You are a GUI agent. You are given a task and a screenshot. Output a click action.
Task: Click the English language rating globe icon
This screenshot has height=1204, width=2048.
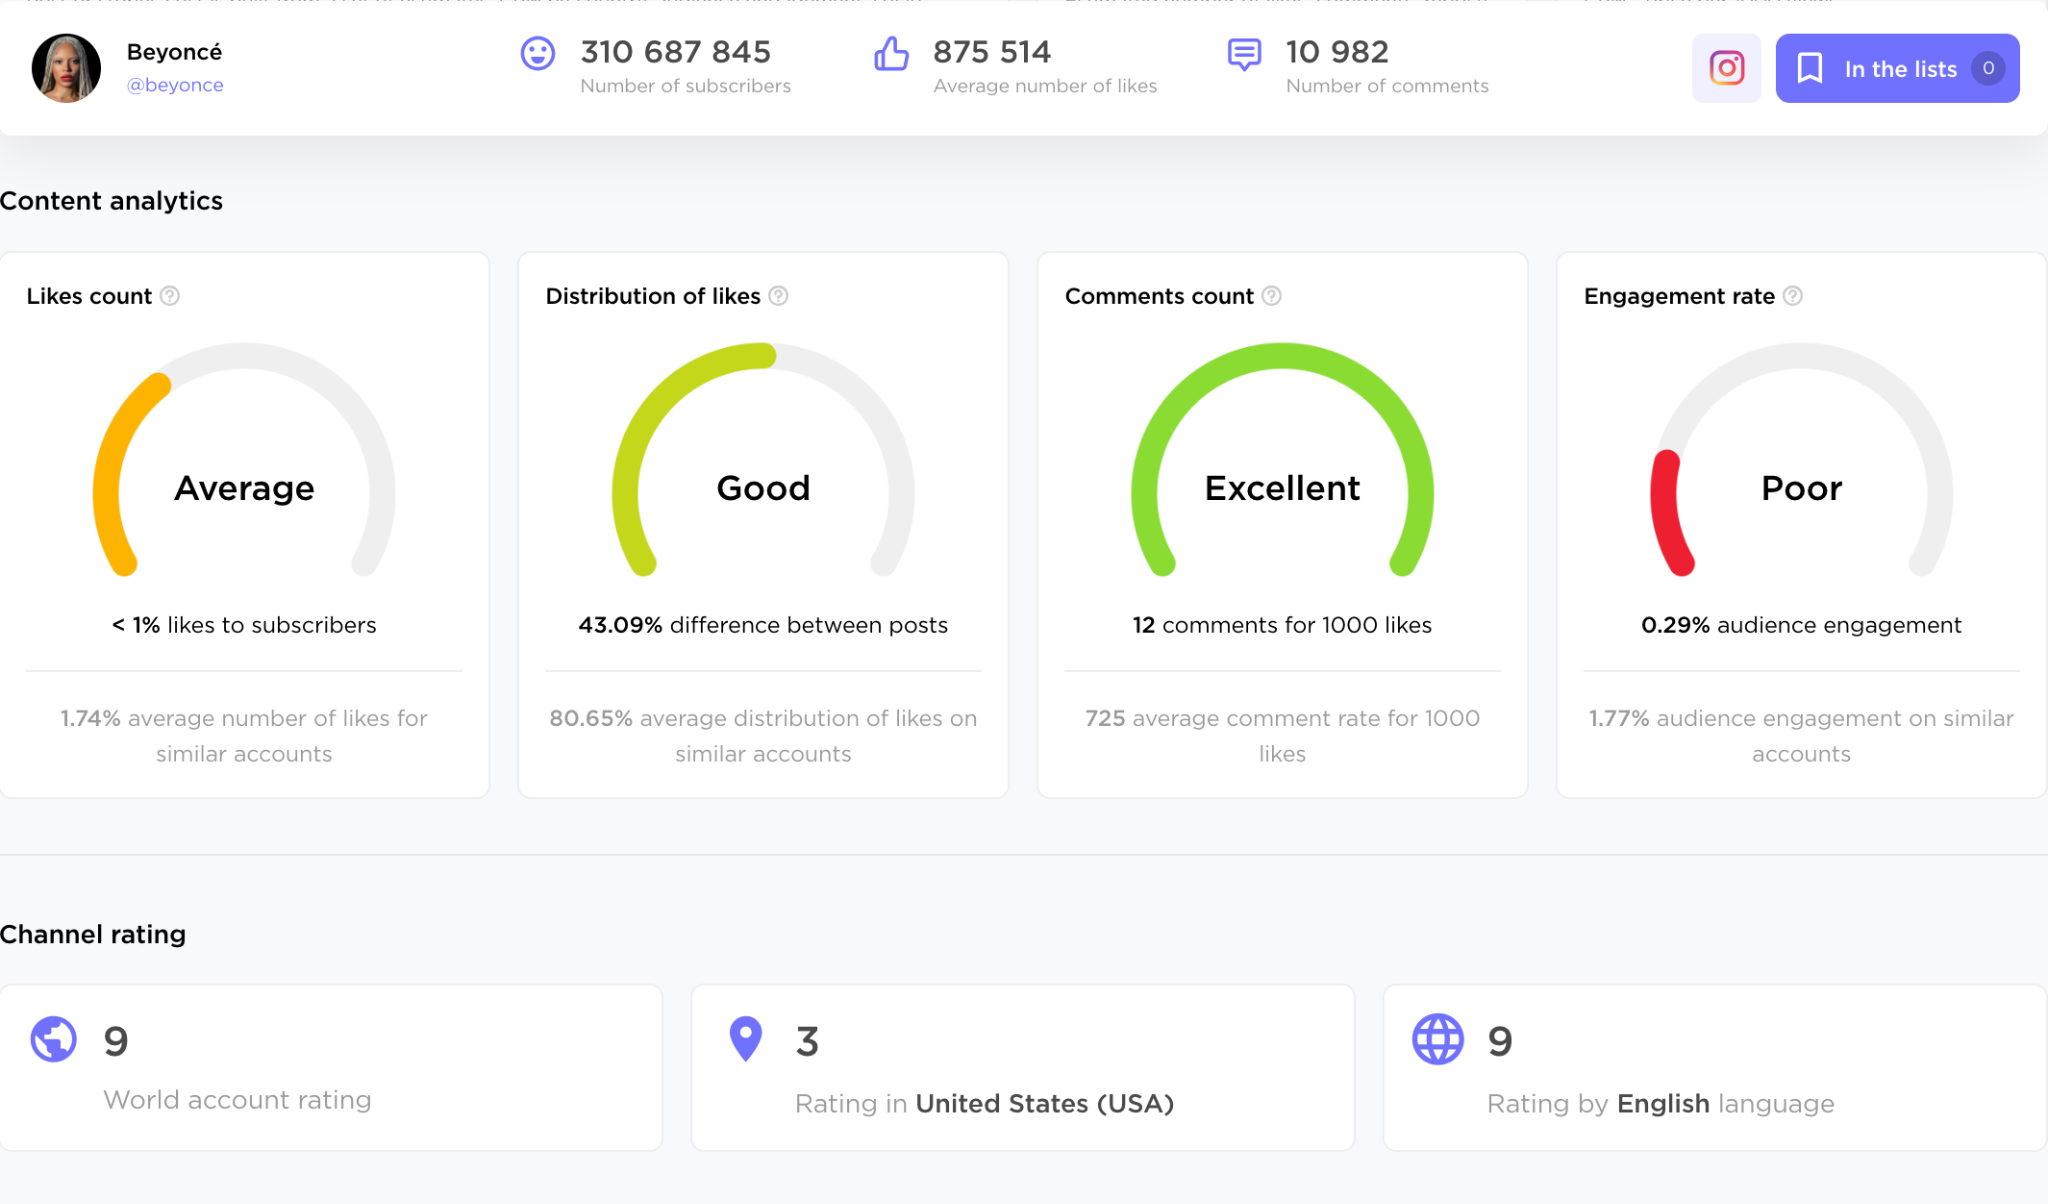tap(1437, 1039)
